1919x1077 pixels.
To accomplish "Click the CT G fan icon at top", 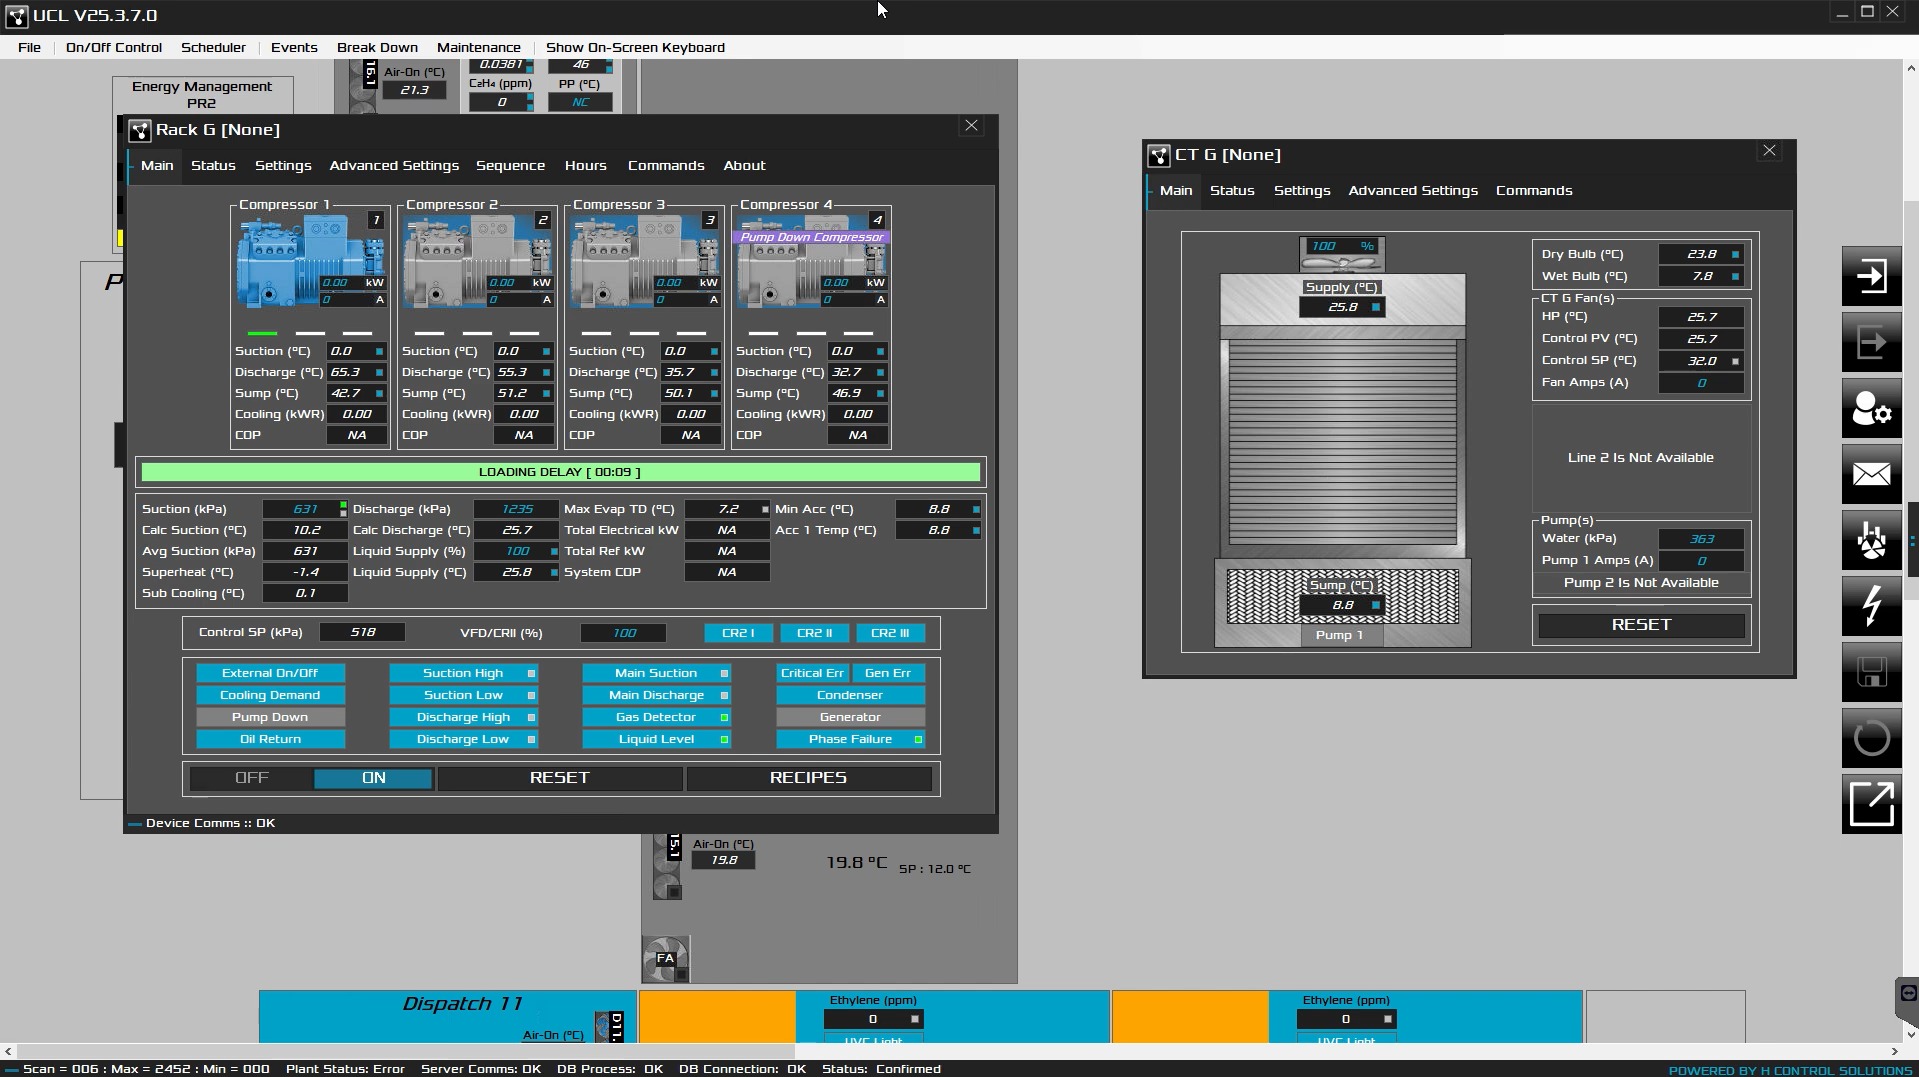I will point(1342,263).
